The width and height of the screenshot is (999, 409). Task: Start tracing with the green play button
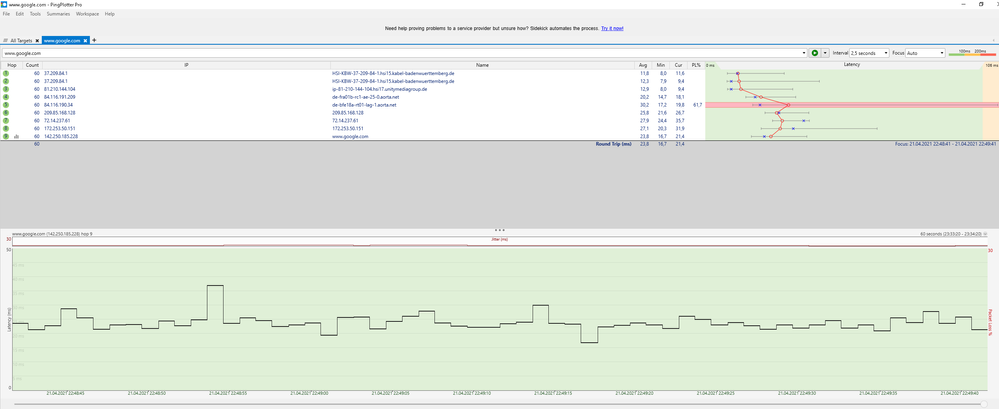coord(814,54)
